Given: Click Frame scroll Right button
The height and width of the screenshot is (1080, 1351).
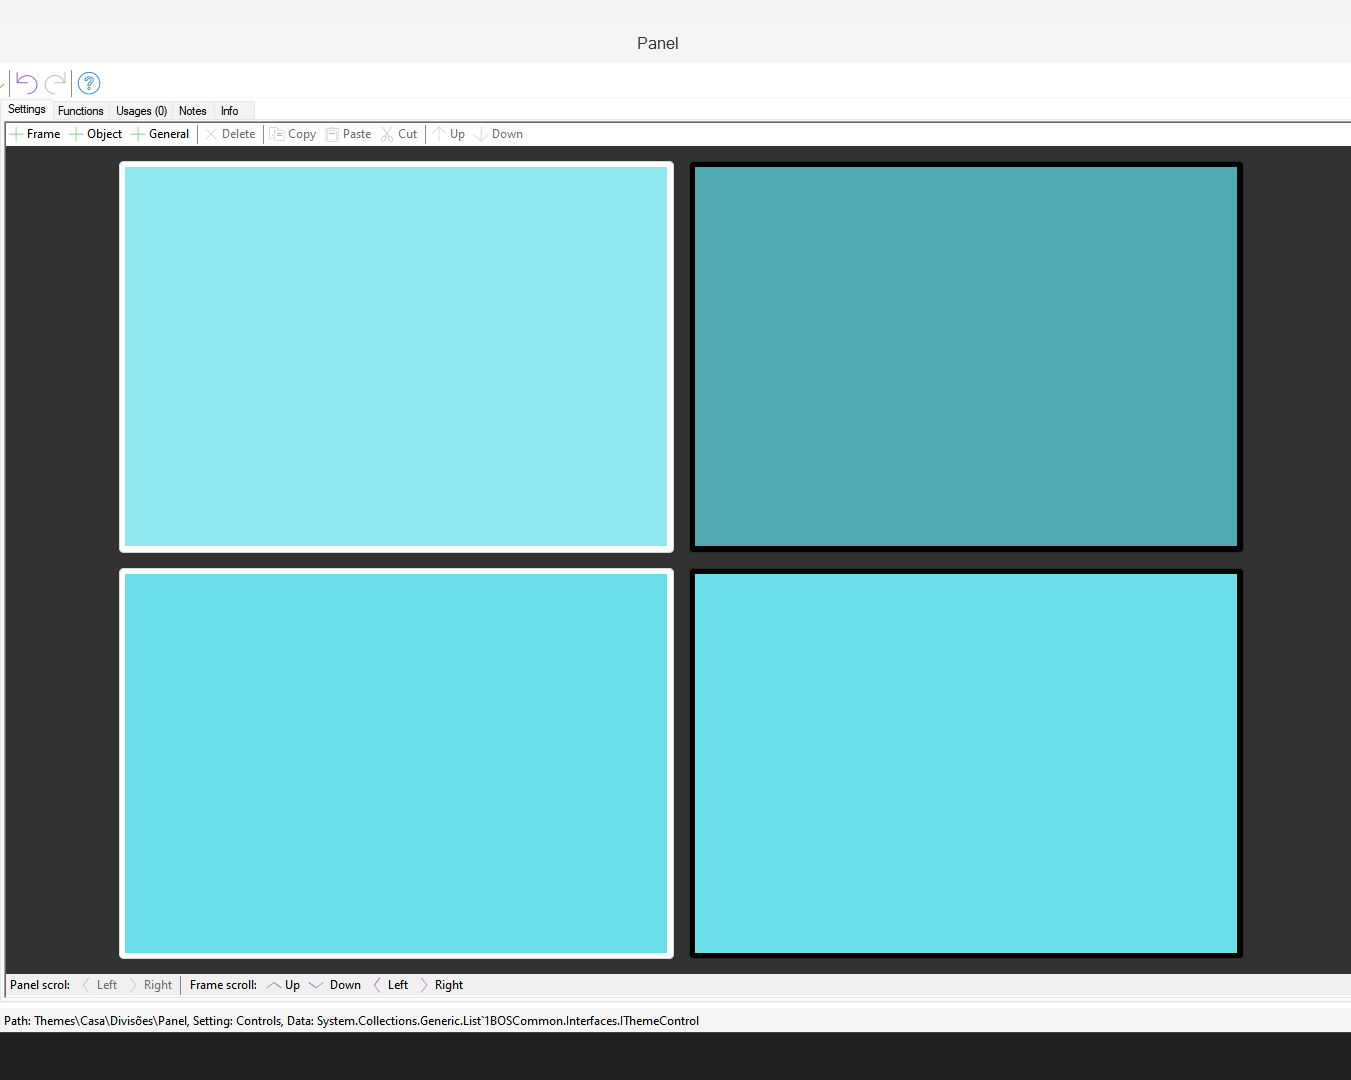Looking at the screenshot, I should [x=441, y=985].
